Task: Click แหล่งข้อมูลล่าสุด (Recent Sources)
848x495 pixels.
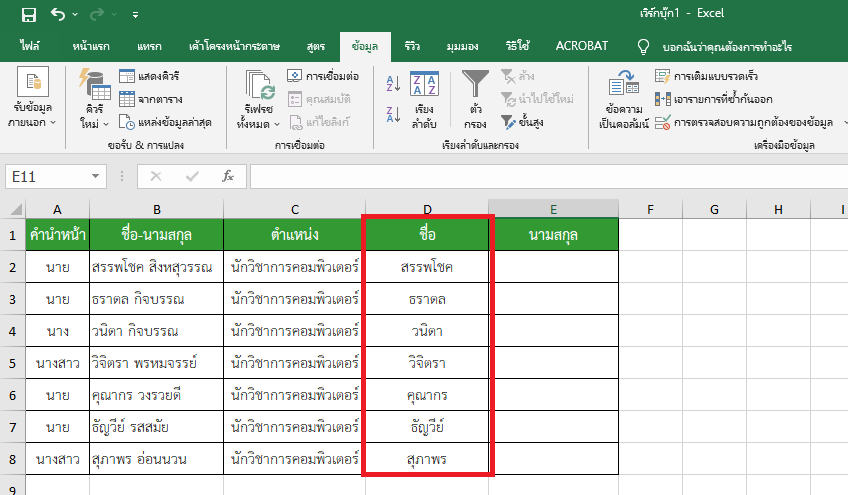Action: pos(165,122)
